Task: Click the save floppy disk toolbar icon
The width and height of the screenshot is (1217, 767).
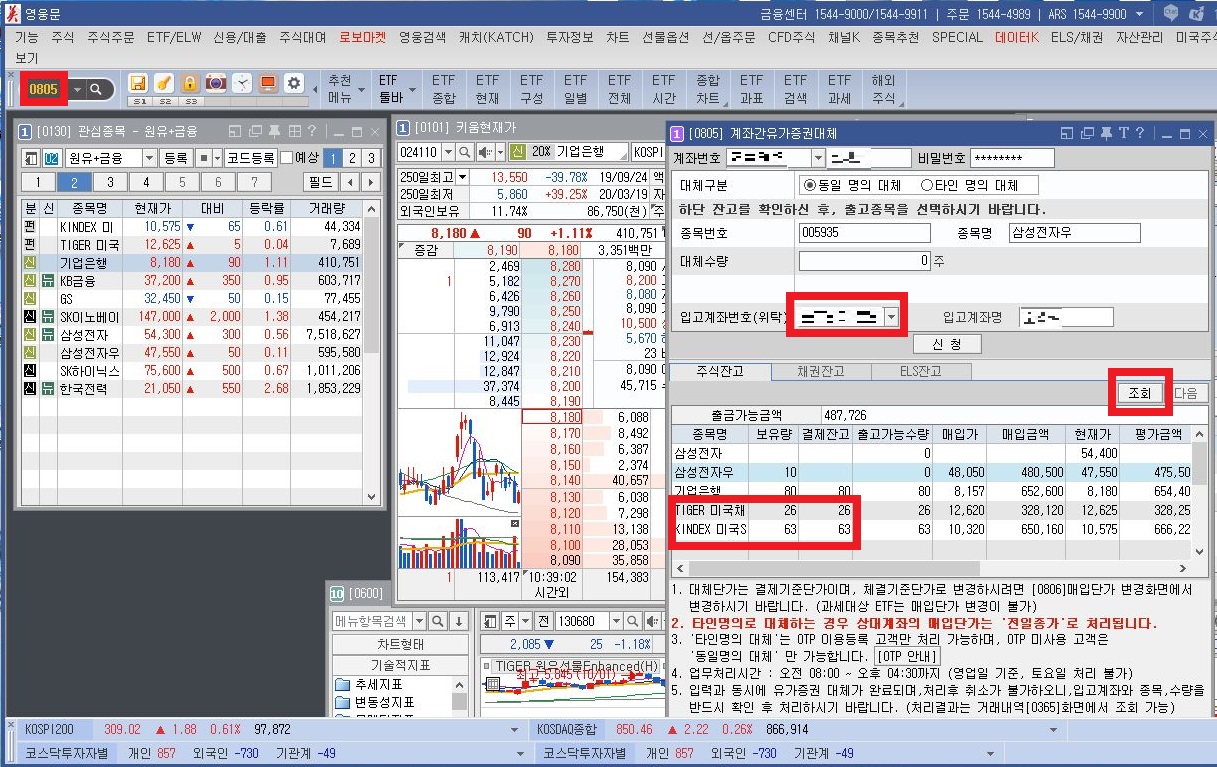Action: point(138,84)
